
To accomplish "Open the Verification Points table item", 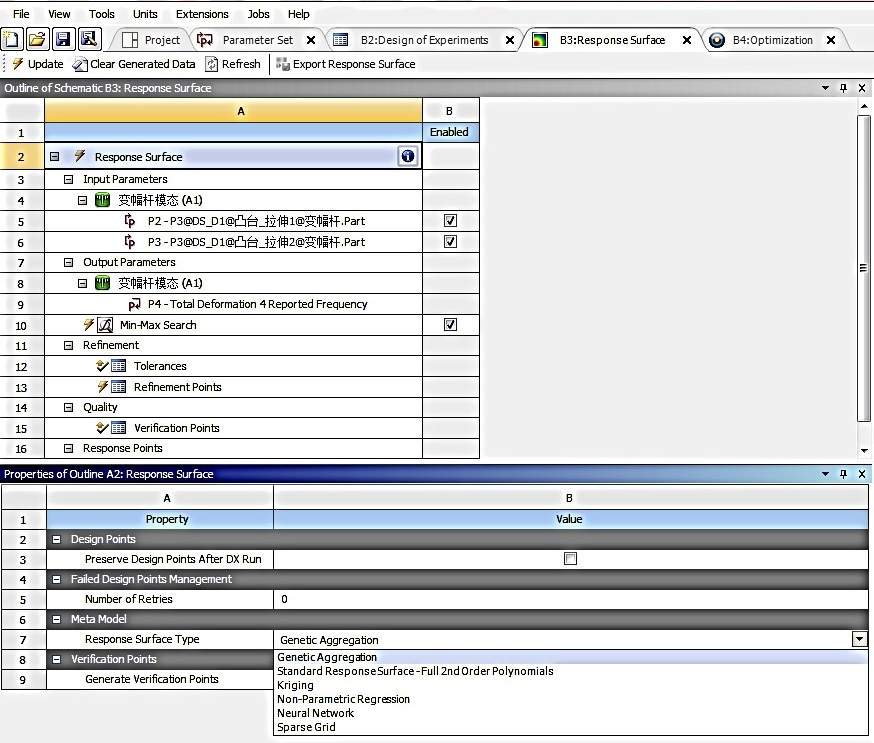I will click(176, 428).
